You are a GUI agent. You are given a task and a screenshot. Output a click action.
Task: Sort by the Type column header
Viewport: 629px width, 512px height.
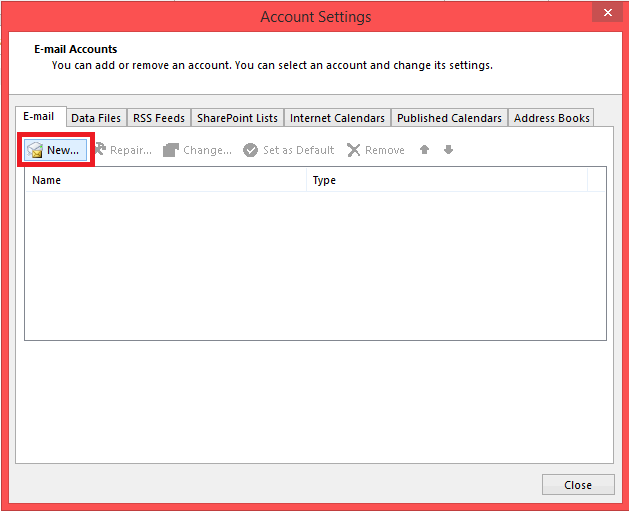point(446,180)
